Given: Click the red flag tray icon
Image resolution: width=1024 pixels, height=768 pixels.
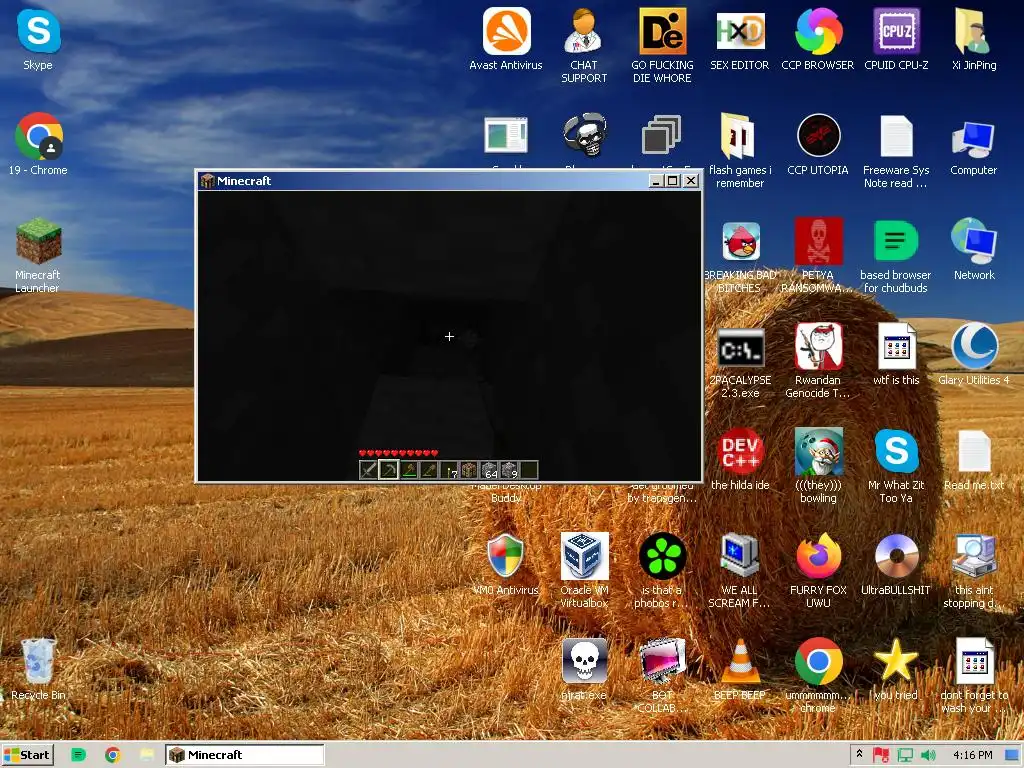Looking at the screenshot, I should pyautogui.click(x=881, y=755).
